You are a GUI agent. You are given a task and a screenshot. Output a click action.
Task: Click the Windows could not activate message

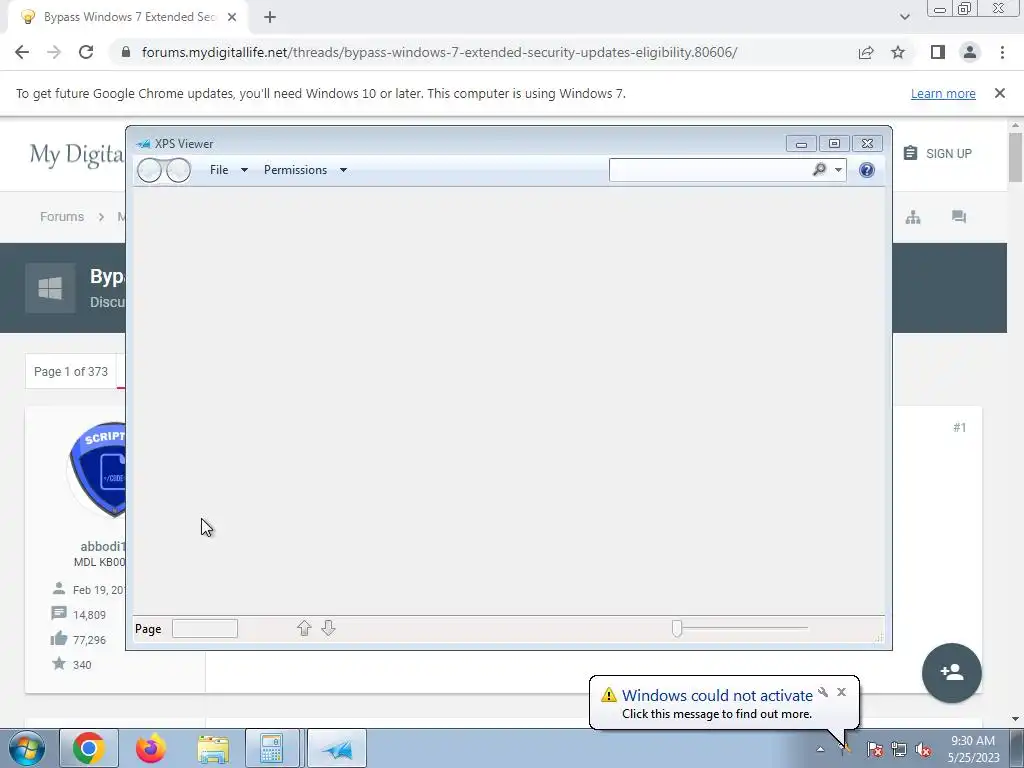pyautogui.click(x=717, y=696)
